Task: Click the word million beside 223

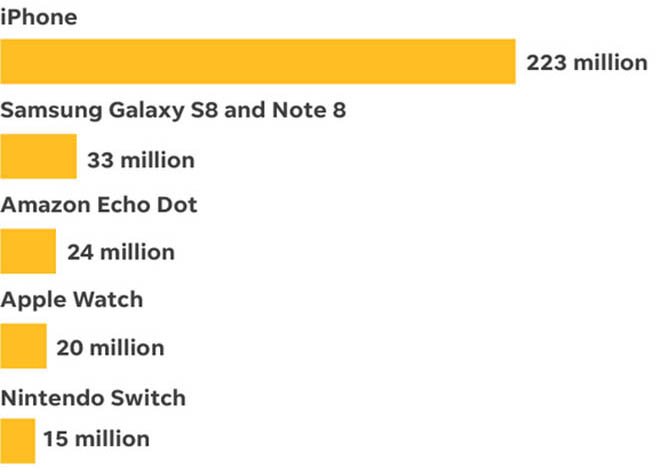Action: click(x=611, y=63)
